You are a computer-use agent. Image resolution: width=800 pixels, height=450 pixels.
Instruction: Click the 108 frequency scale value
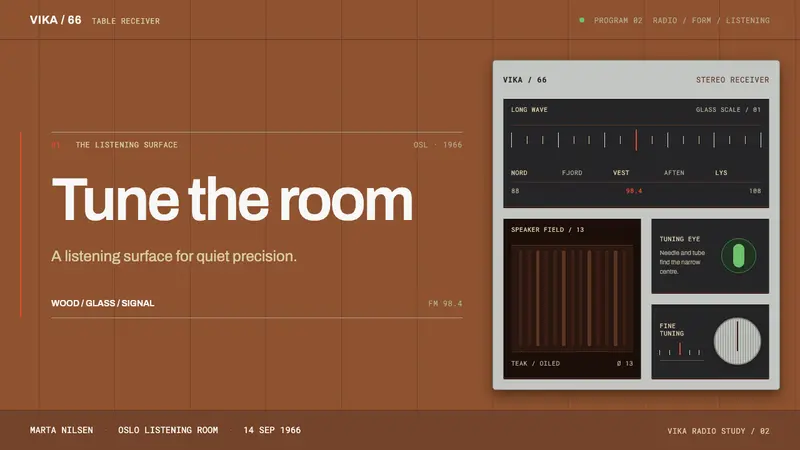[755, 191]
